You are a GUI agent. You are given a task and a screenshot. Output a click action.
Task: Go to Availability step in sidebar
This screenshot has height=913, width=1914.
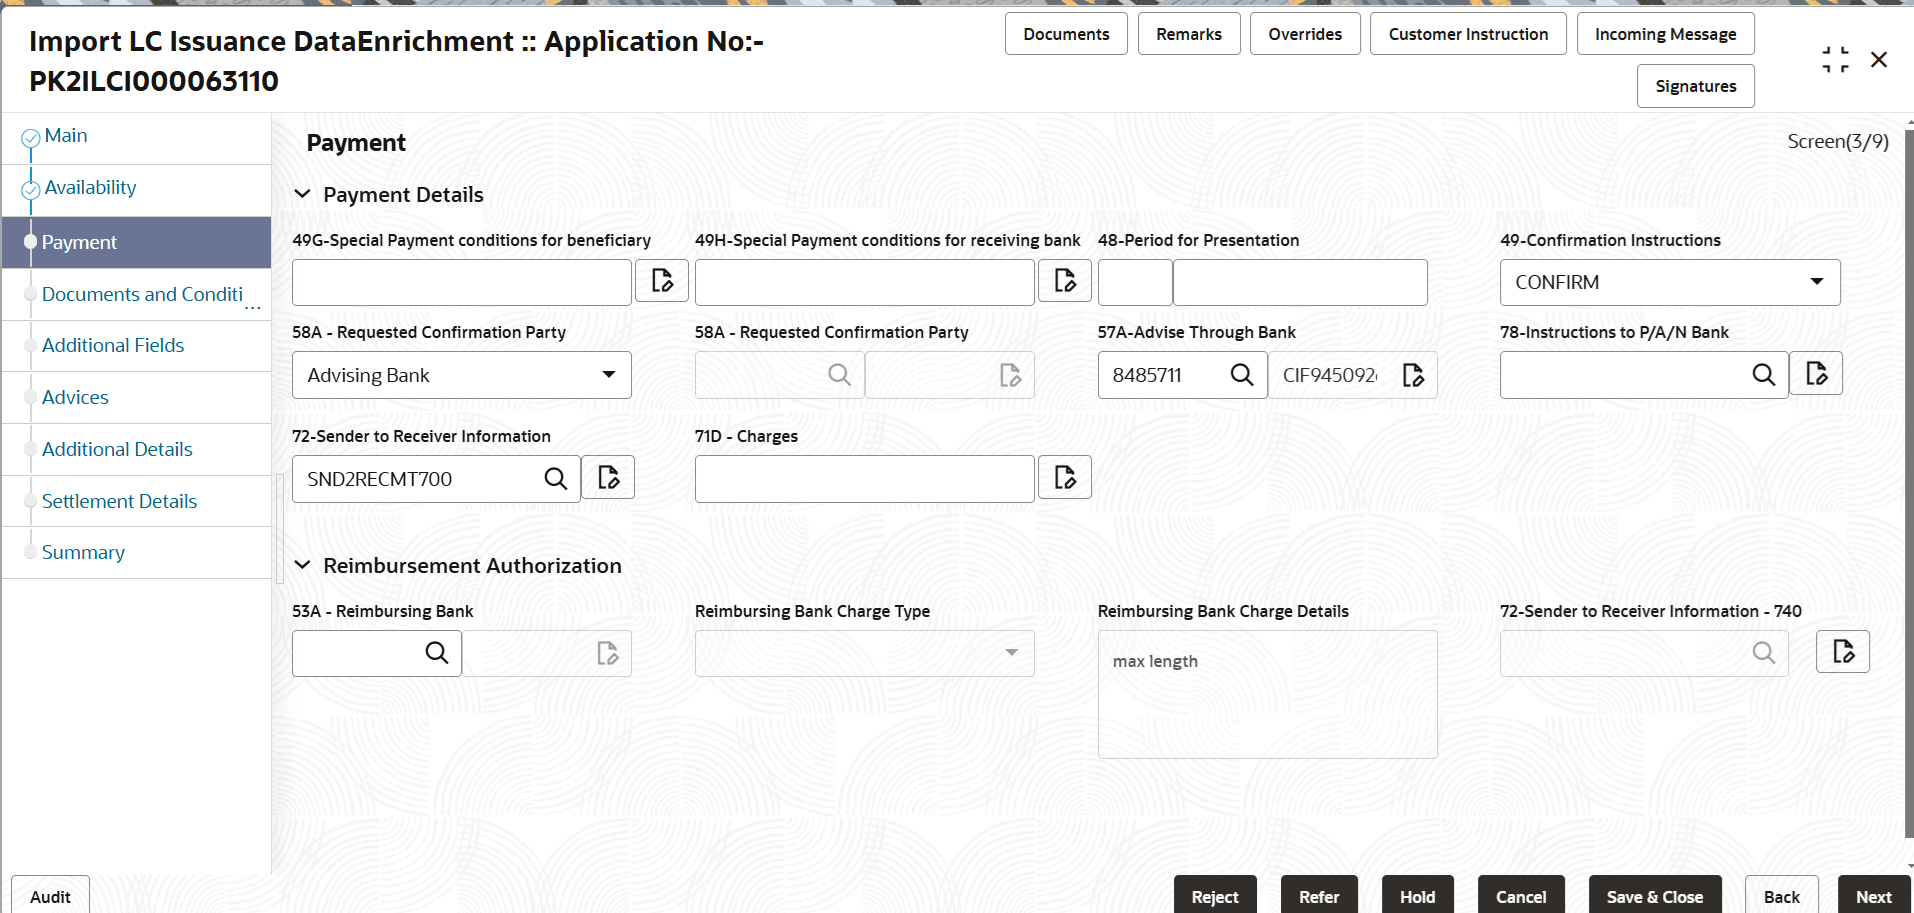click(90, 188)
